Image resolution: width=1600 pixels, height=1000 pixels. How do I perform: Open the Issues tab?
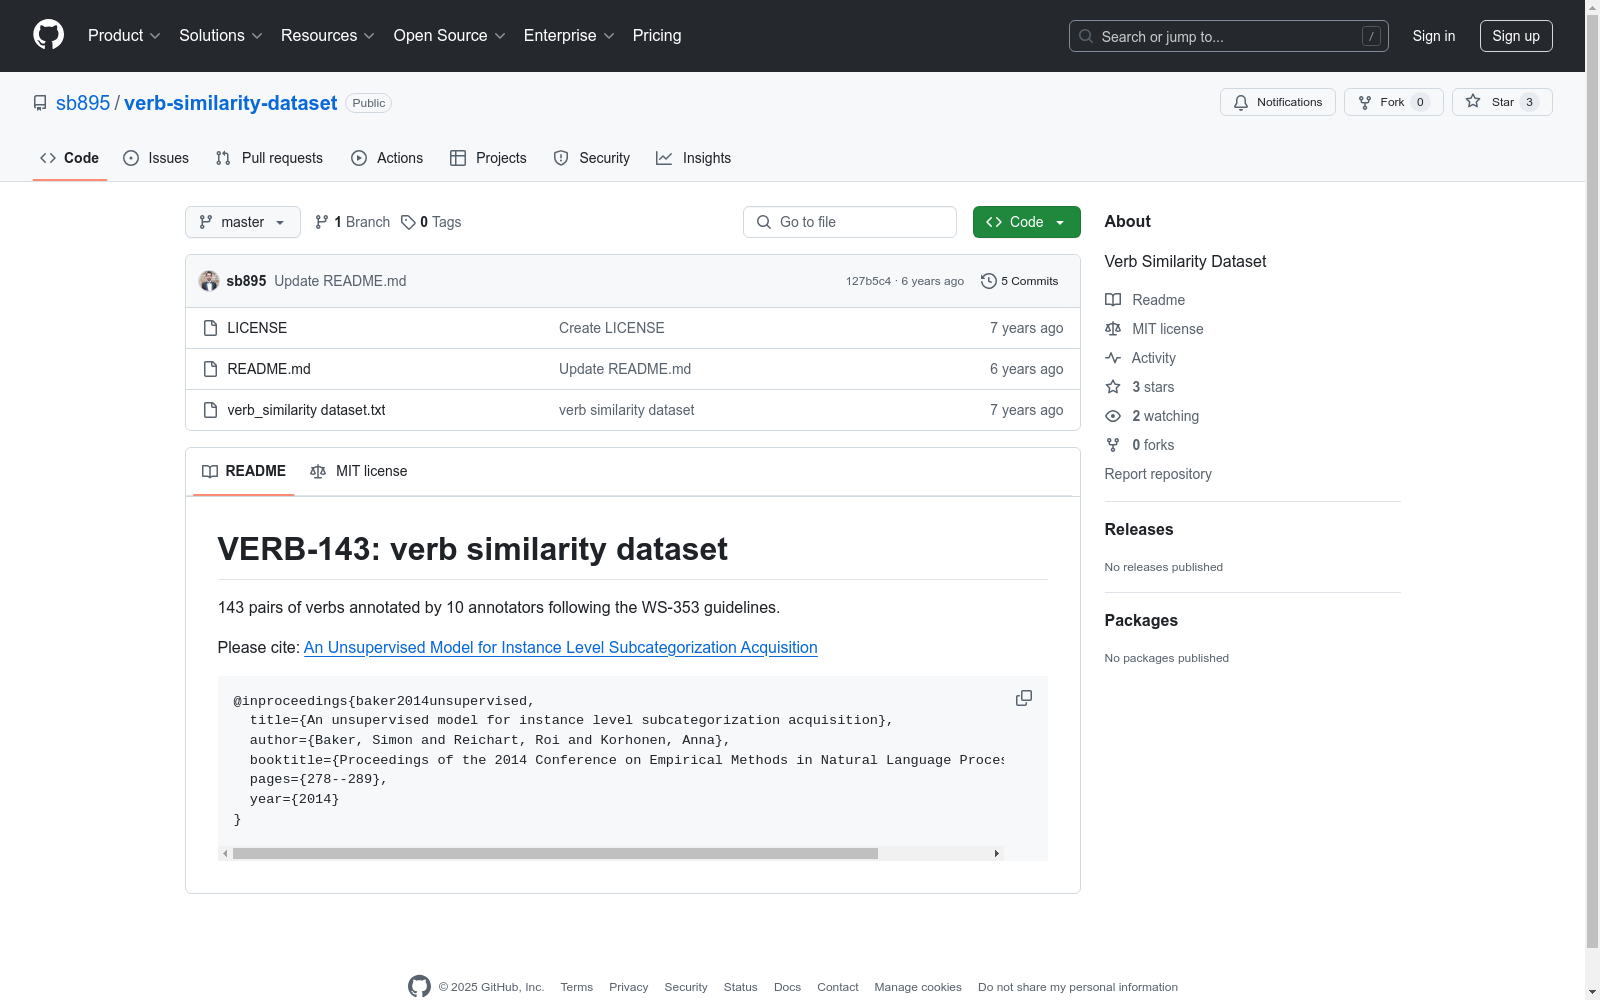pyautogui.click(x=156, y=158)
